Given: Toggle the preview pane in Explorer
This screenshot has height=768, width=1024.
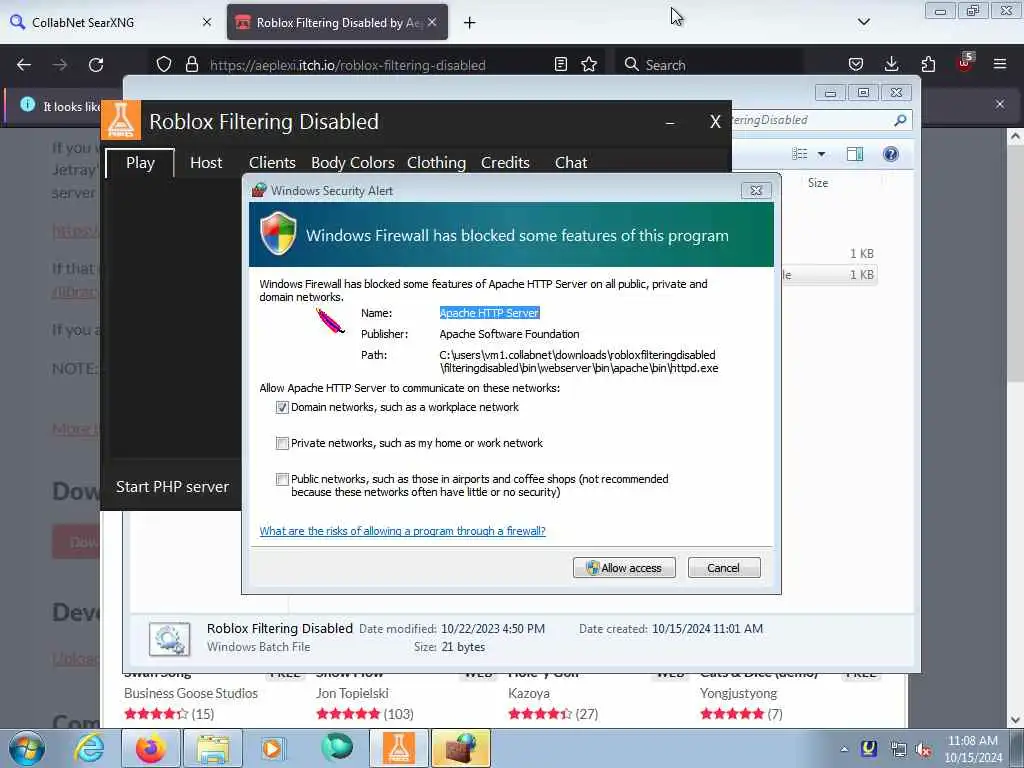Looking at the screenshot, I should point(854,154).
